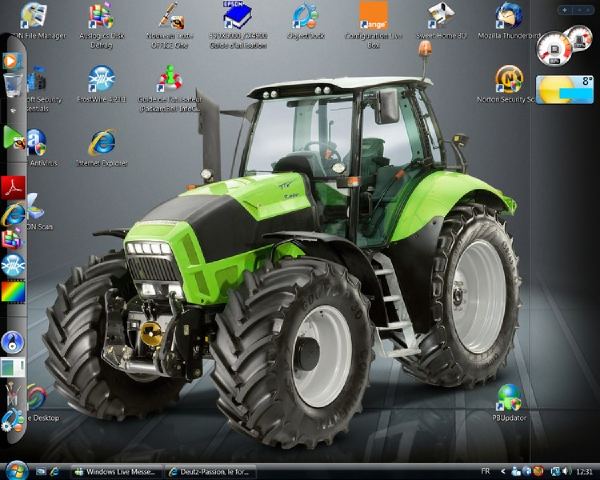Open the Antivirus desktop shortcut
Screen dimensions: 600x480
pos(38,148)
